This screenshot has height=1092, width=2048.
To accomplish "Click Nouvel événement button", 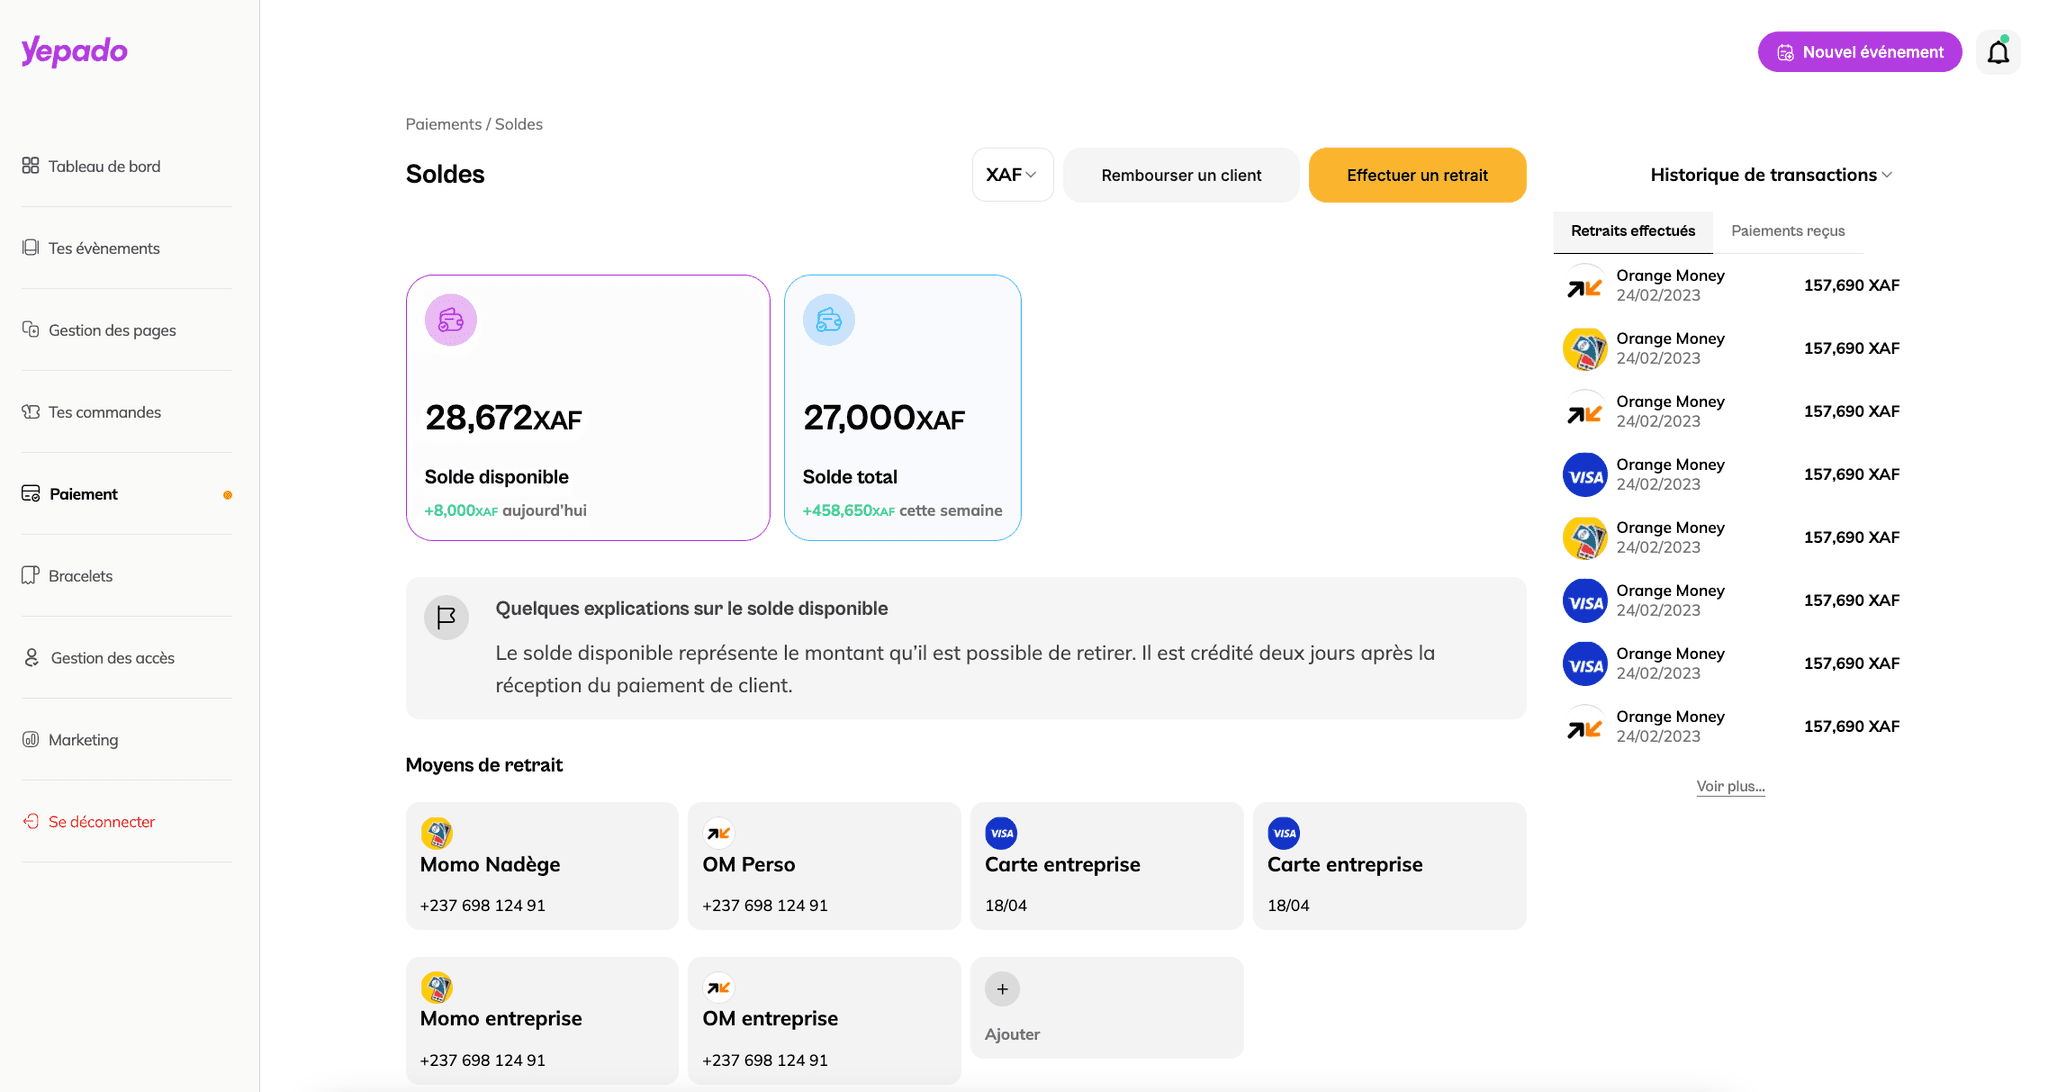I will tap(1859, 52).
